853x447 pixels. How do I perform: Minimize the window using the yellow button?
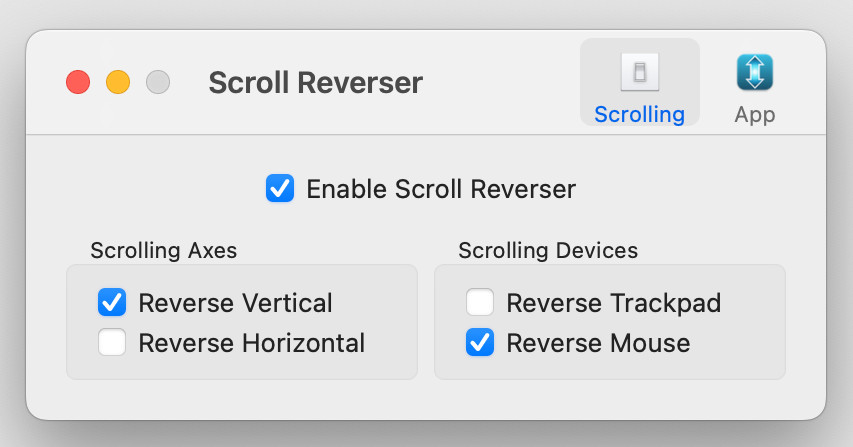[118, 82]
